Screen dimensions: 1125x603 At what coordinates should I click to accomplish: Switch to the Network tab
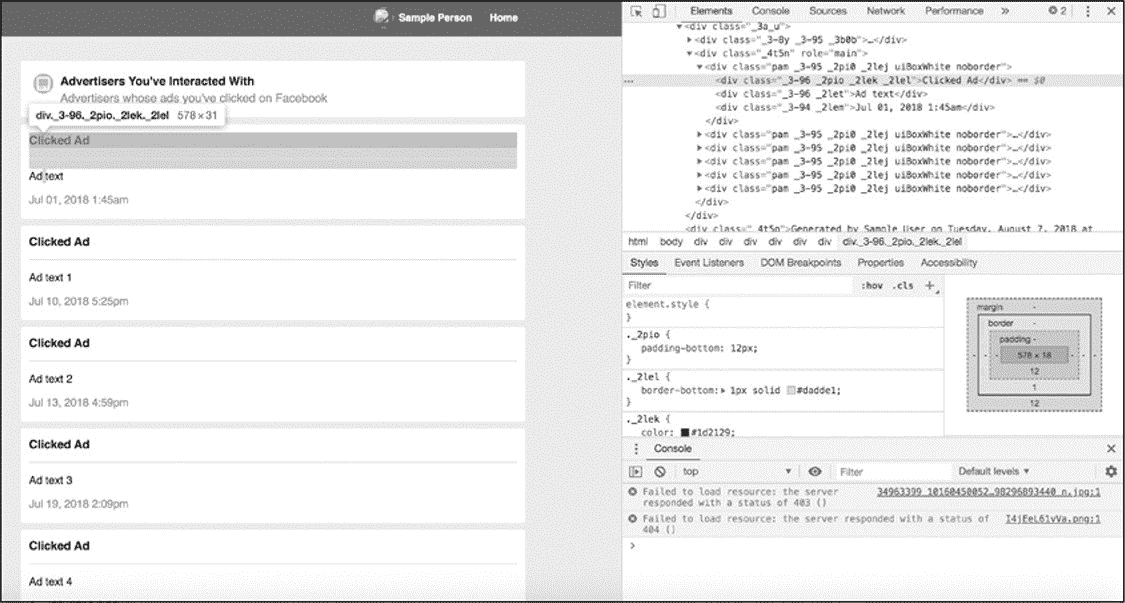[x=885, y=11]
